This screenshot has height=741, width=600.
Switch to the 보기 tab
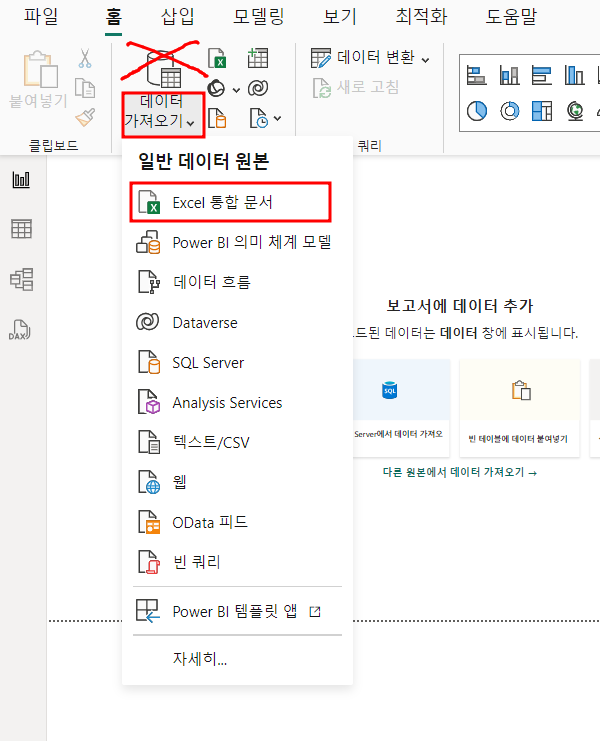(340, 17)
